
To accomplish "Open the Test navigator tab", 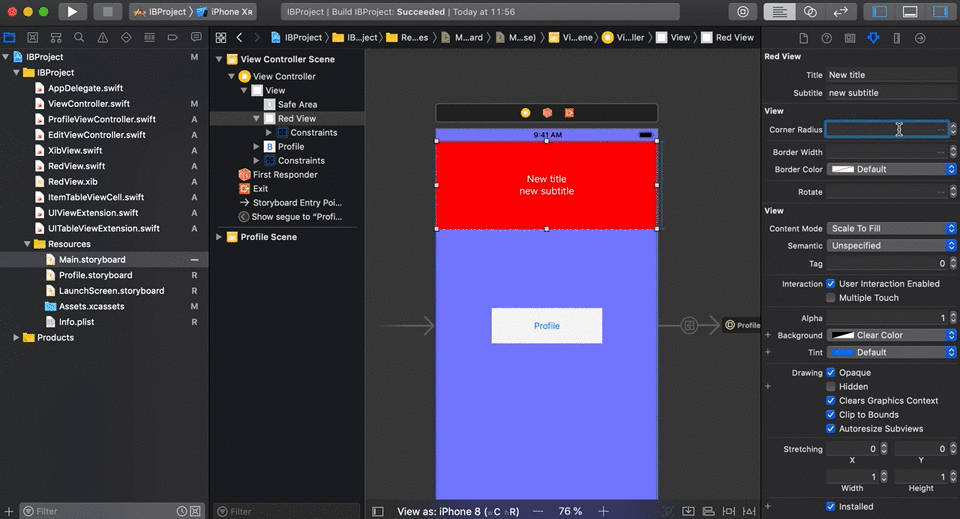I will pyautogui.click(x=126, y=37).
